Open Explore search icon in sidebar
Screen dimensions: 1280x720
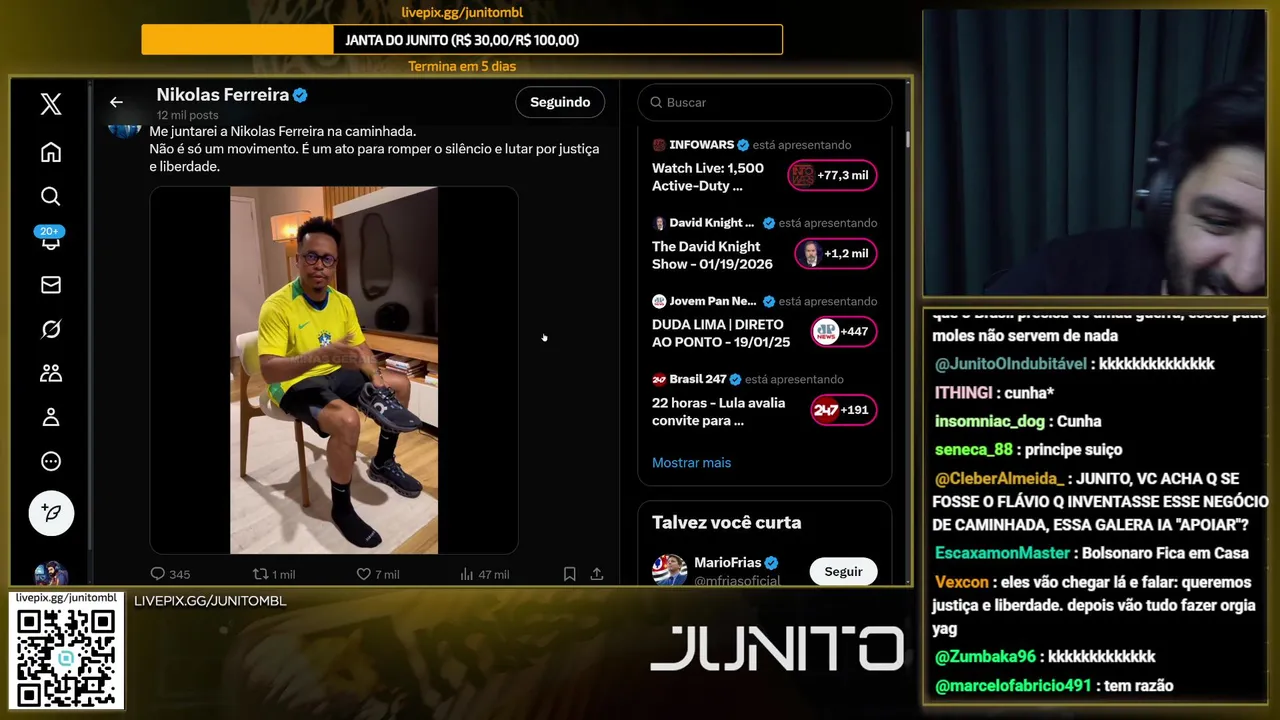point(51,196)
